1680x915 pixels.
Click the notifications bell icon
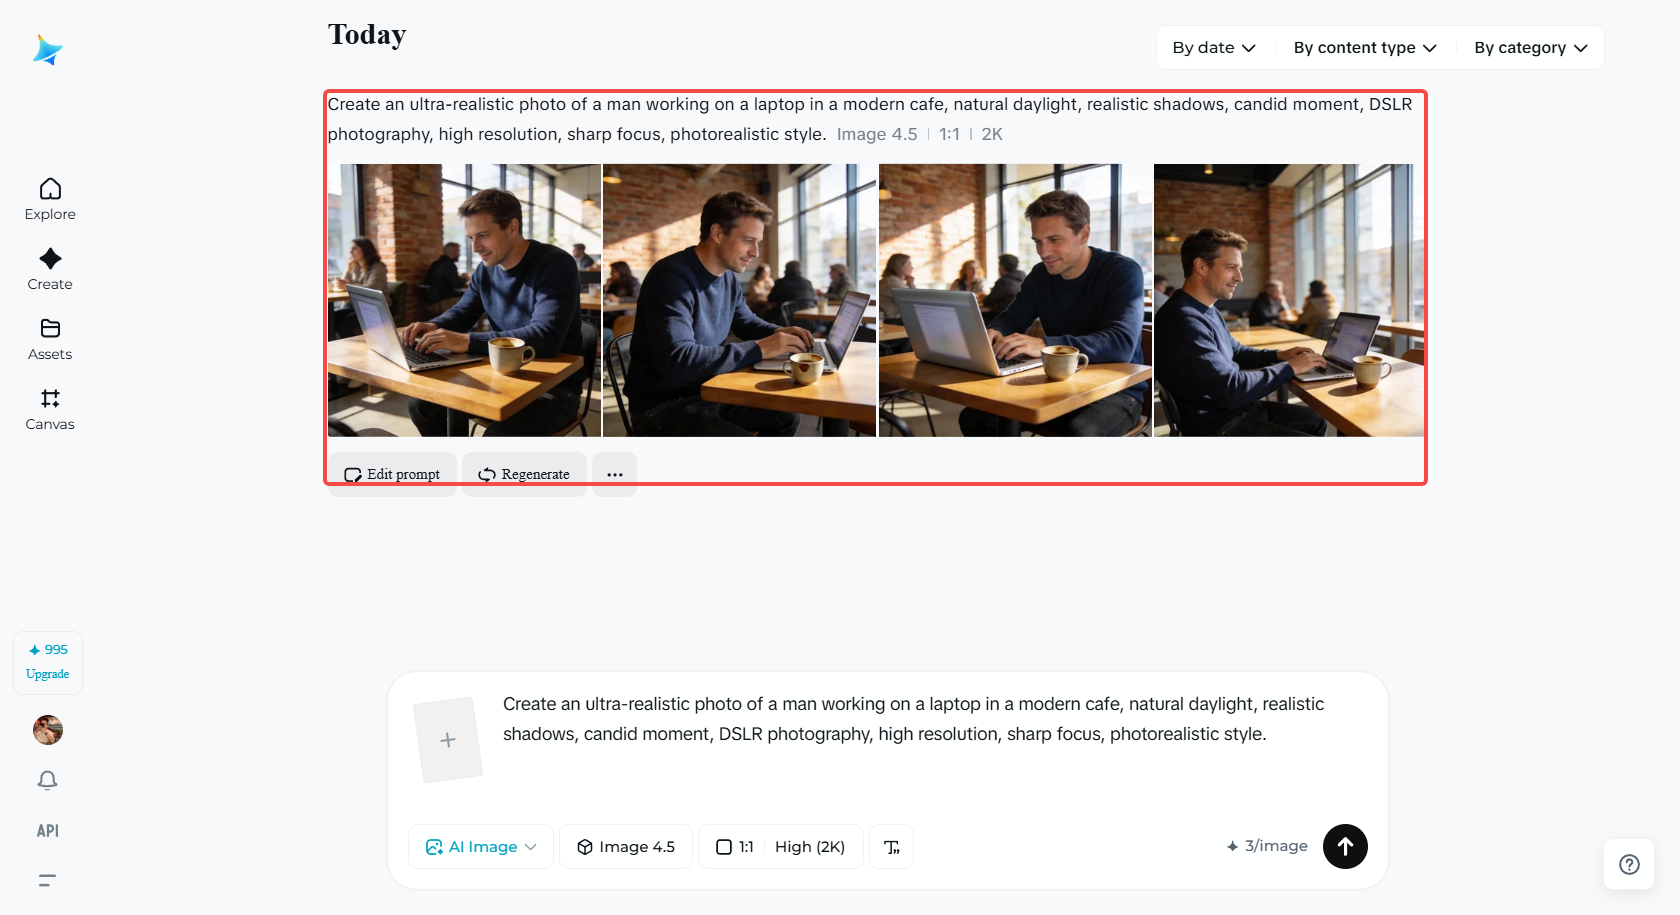click(x=47, y=780)
